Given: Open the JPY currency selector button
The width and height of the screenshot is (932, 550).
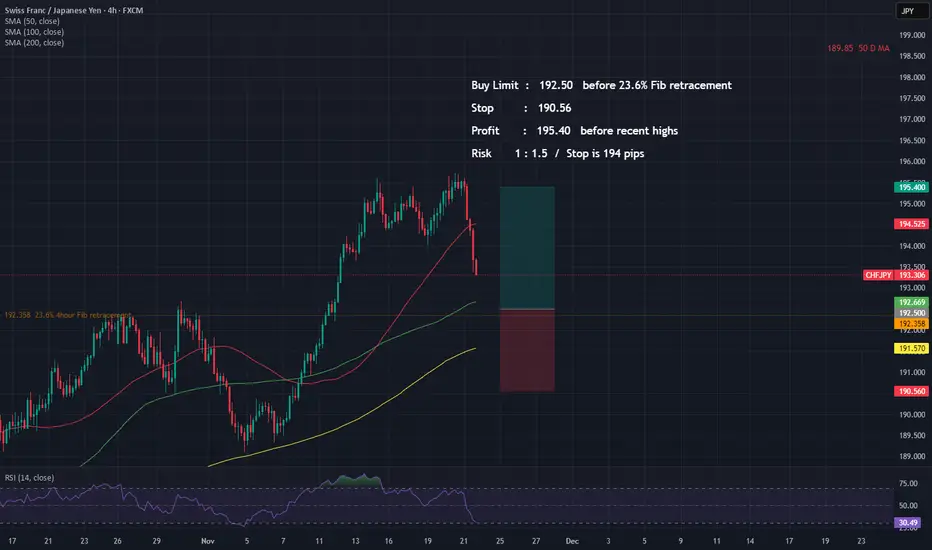Looking at the screenshot, I should 912,11.
